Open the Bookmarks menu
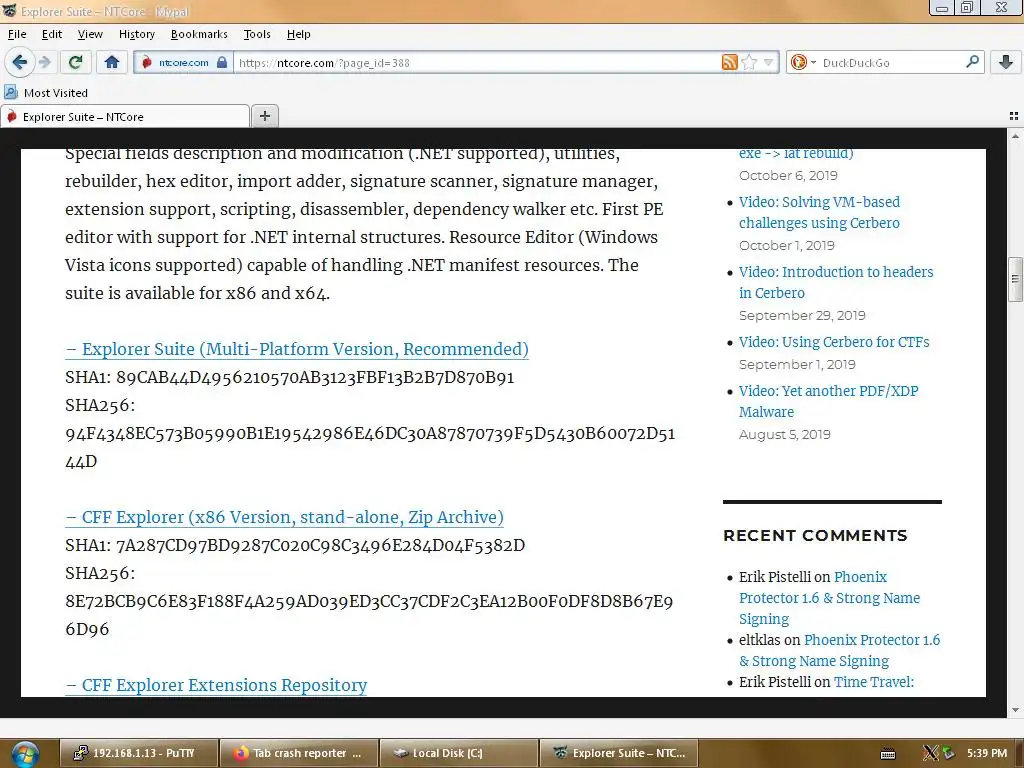Screen dimensions: 1024x768 pyautogui.click(x=199, y=34)
